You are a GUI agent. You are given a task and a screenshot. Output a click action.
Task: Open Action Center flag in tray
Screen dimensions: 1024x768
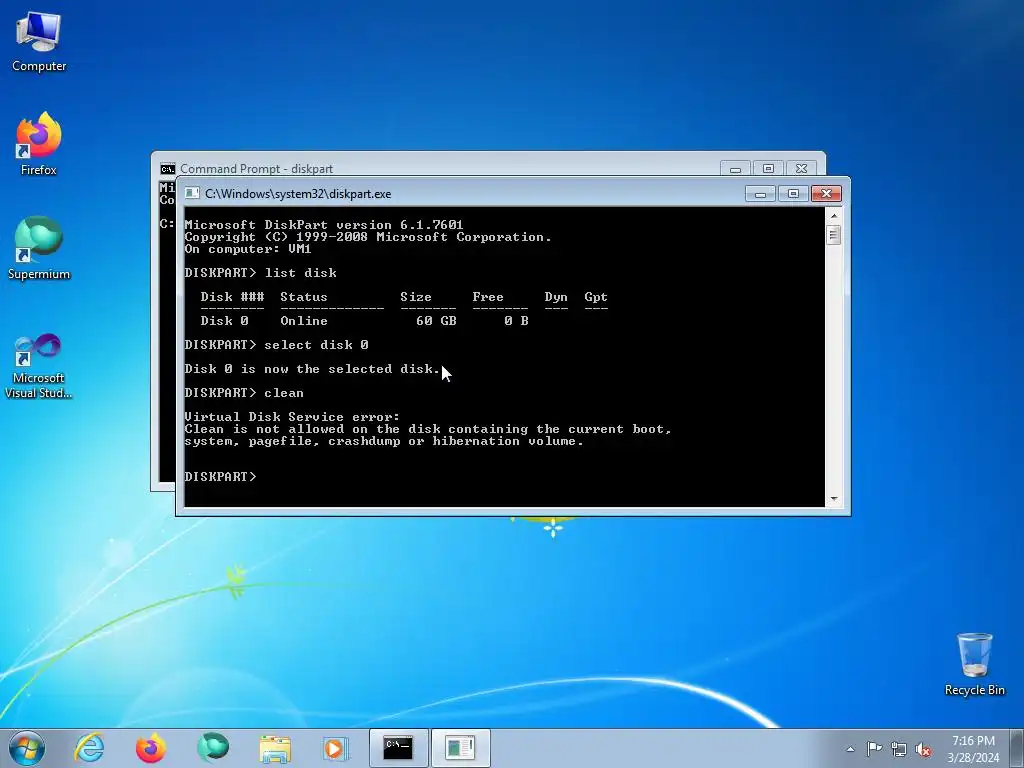(x=874, y=749)
